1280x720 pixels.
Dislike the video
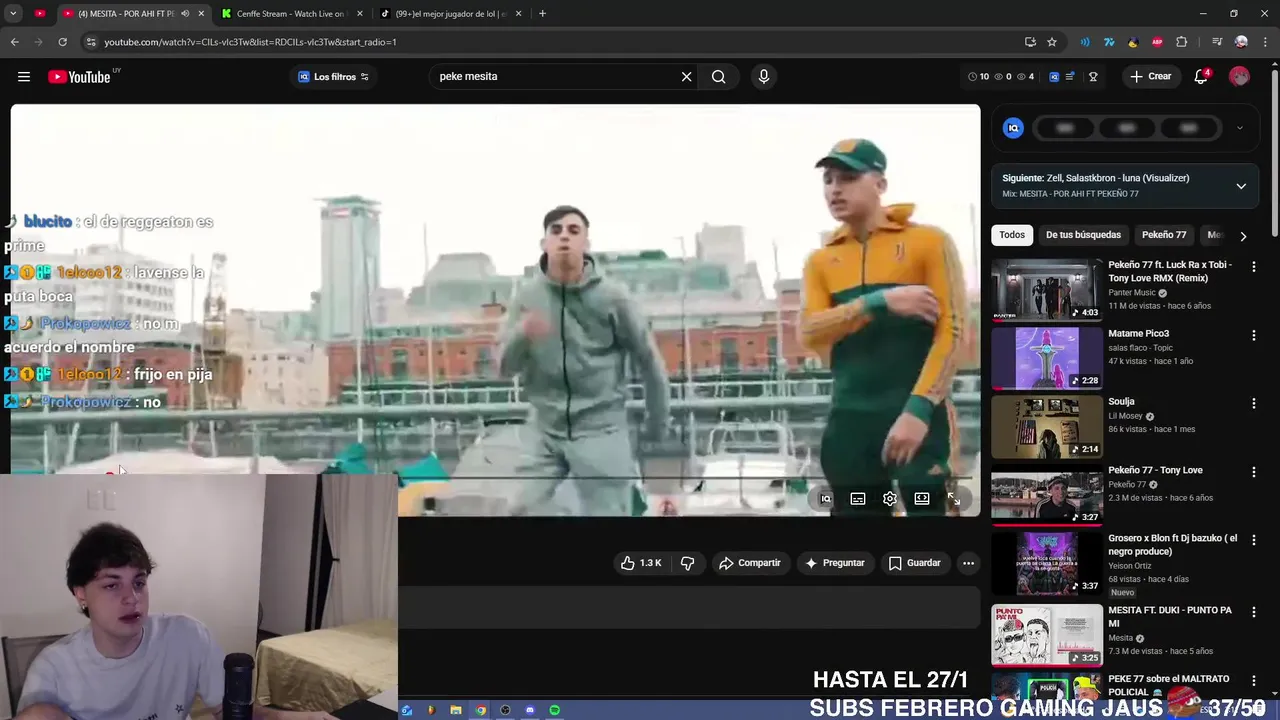tap(687, 563)
